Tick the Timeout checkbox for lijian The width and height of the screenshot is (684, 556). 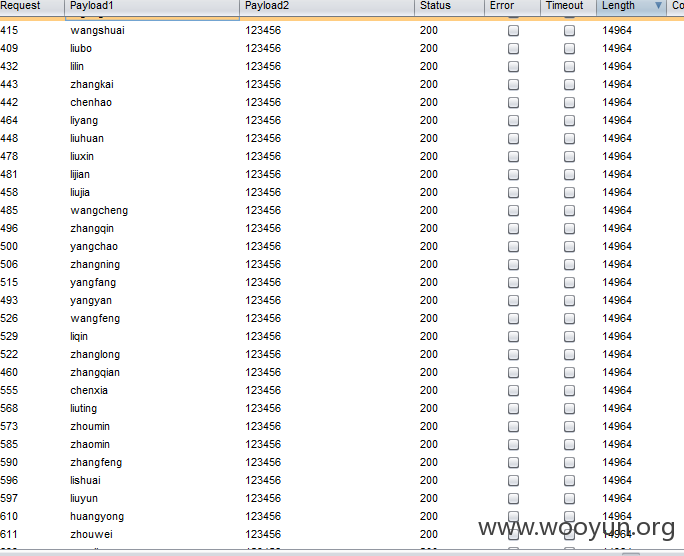coord(569,174)
